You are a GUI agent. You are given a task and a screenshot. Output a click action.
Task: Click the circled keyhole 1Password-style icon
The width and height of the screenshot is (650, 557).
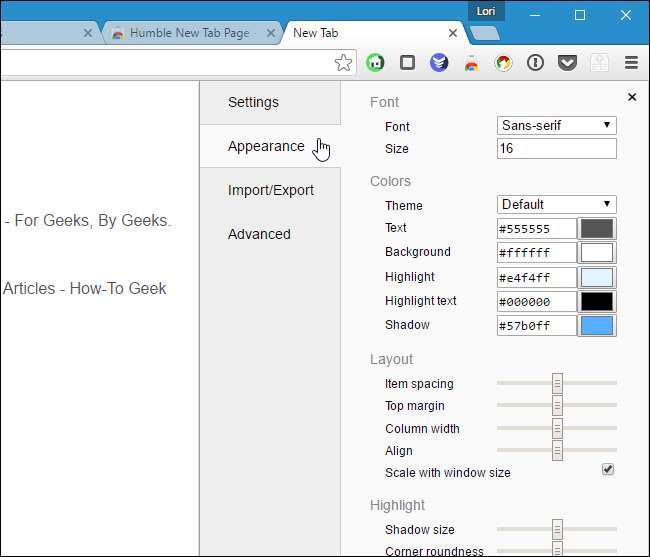click(535, 63)
